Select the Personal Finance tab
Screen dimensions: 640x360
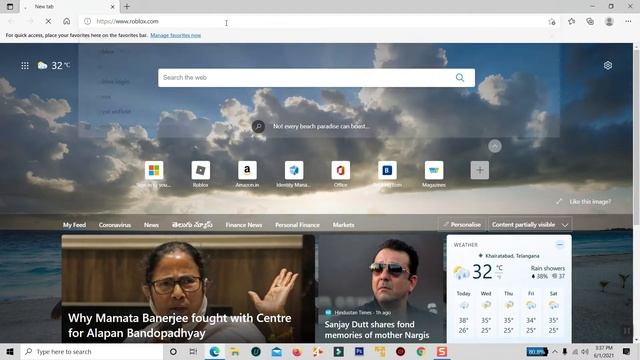point(297,225)
